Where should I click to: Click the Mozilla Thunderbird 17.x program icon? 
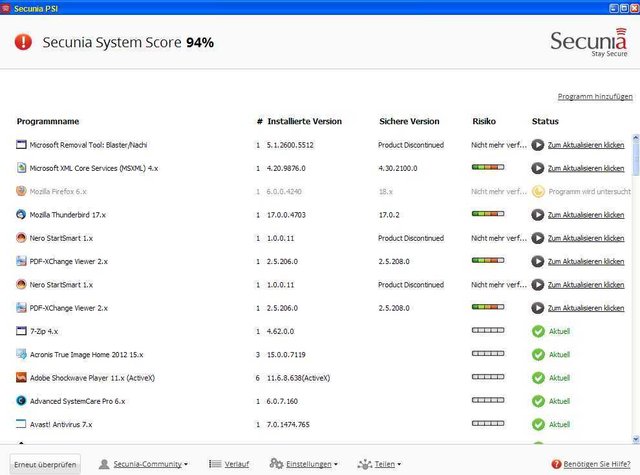21,214
